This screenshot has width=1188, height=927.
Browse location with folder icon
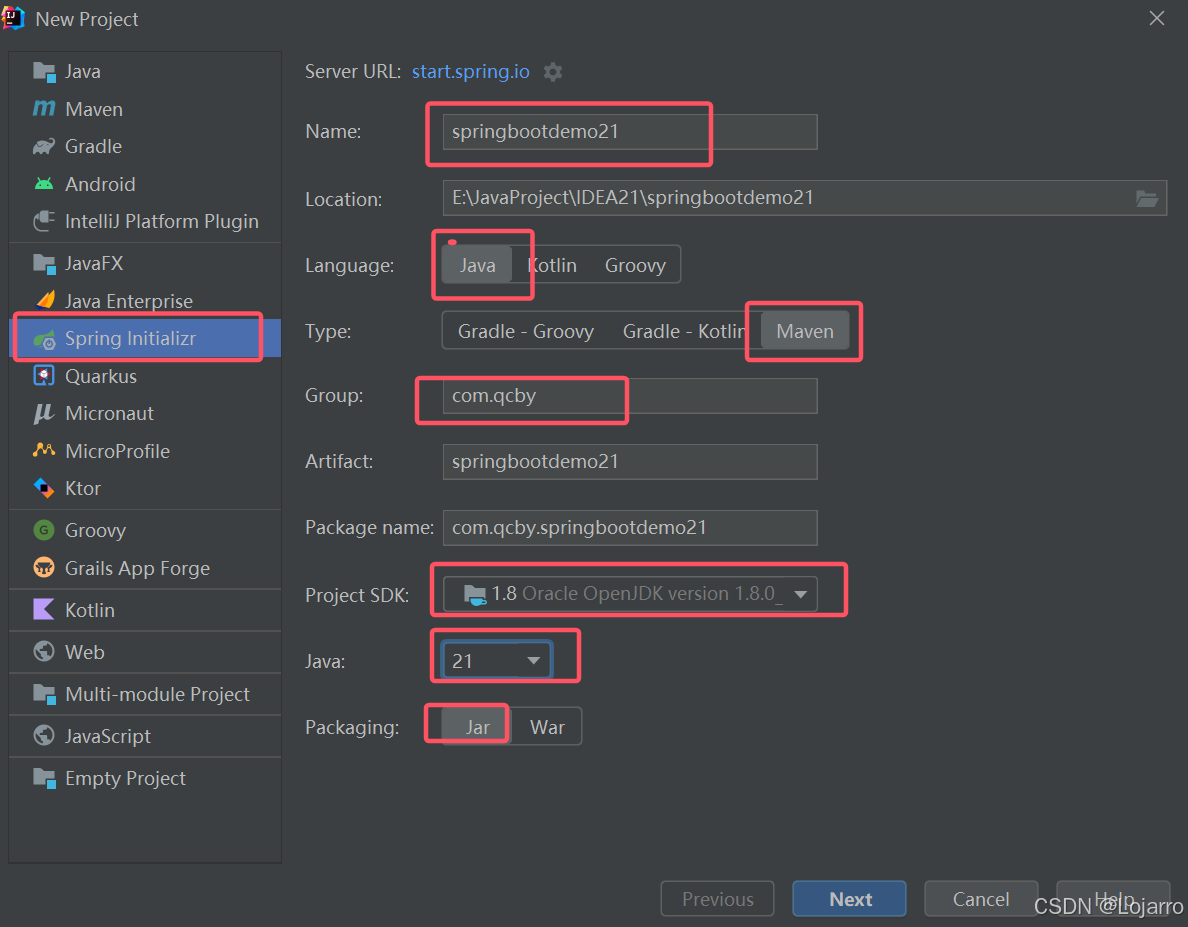click(1146, 198)
